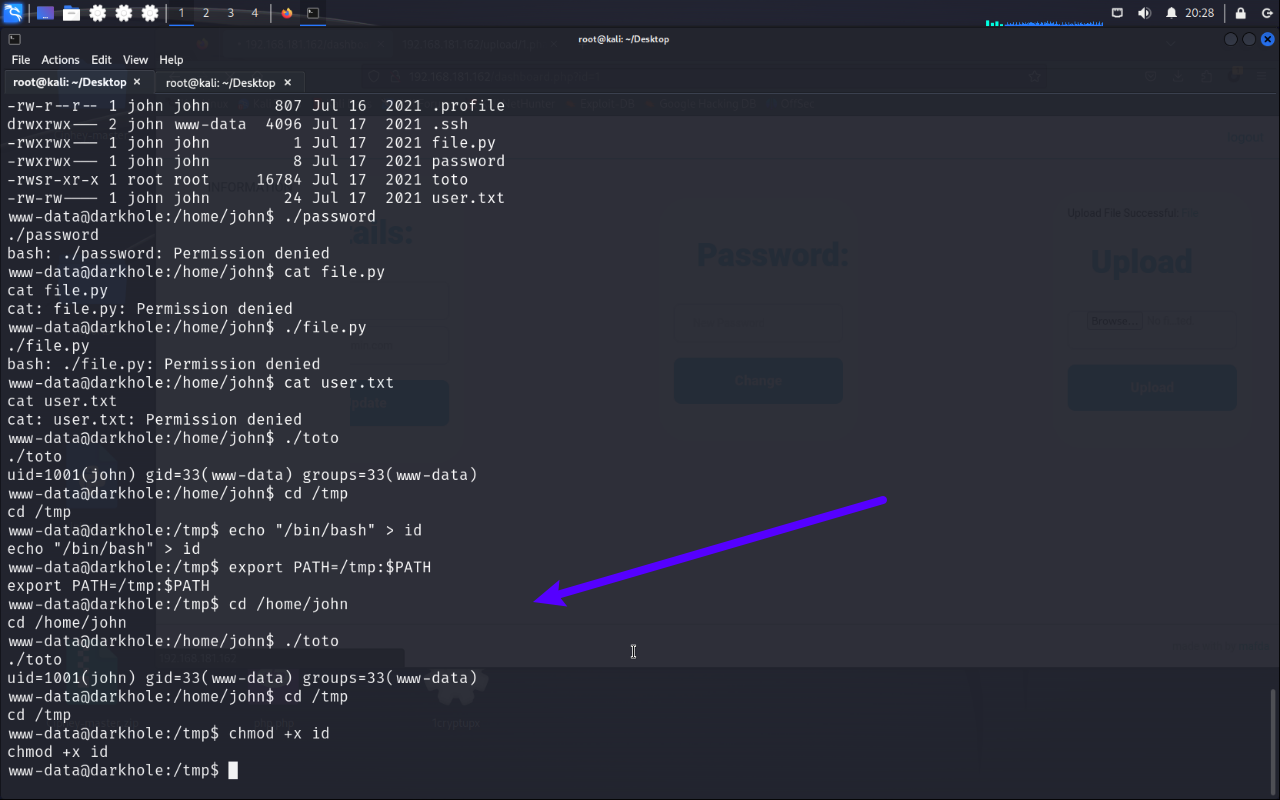Viewport: 1280px width, 800px height.
Task: Click the prompt line './password'
Action: point(192,217)
